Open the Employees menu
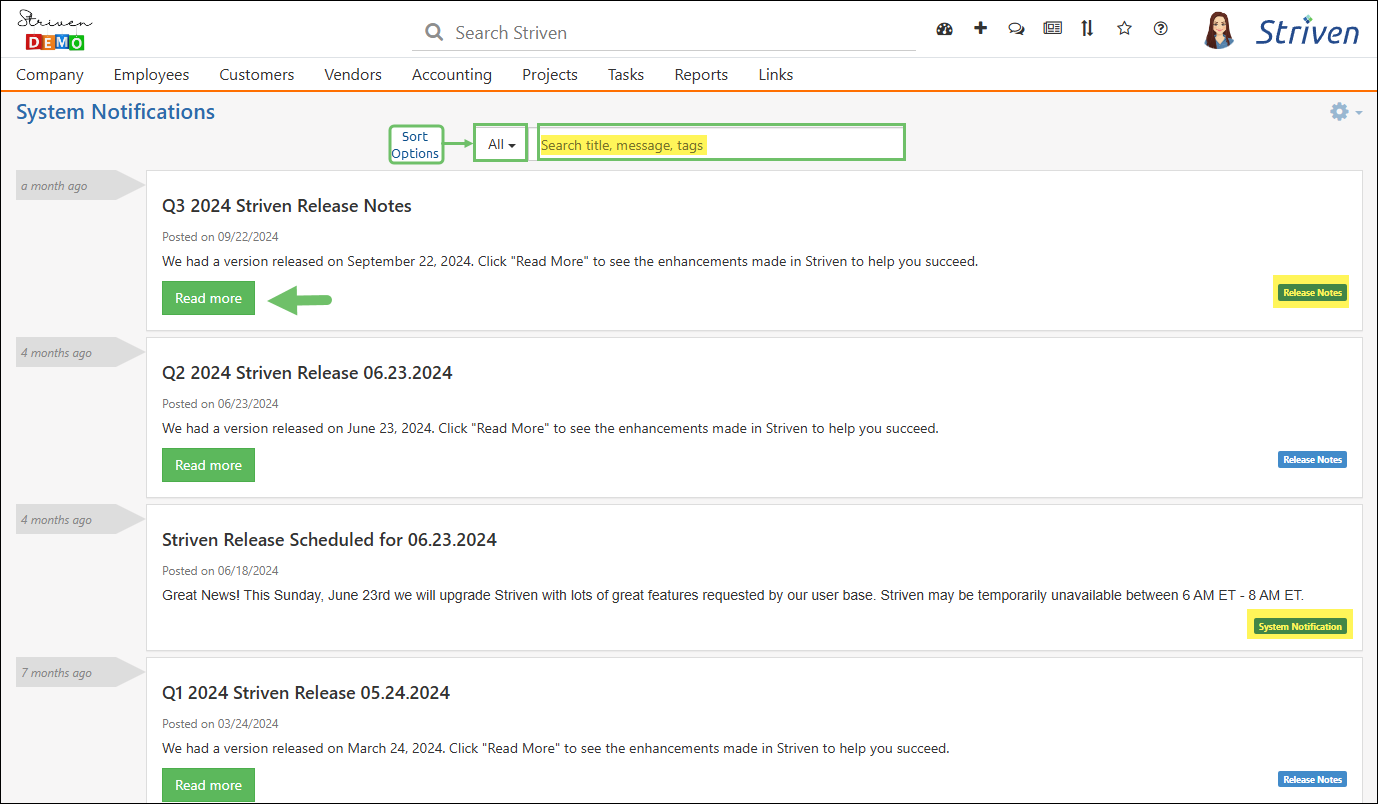1378x804 pixels. (x=151, y=74)
